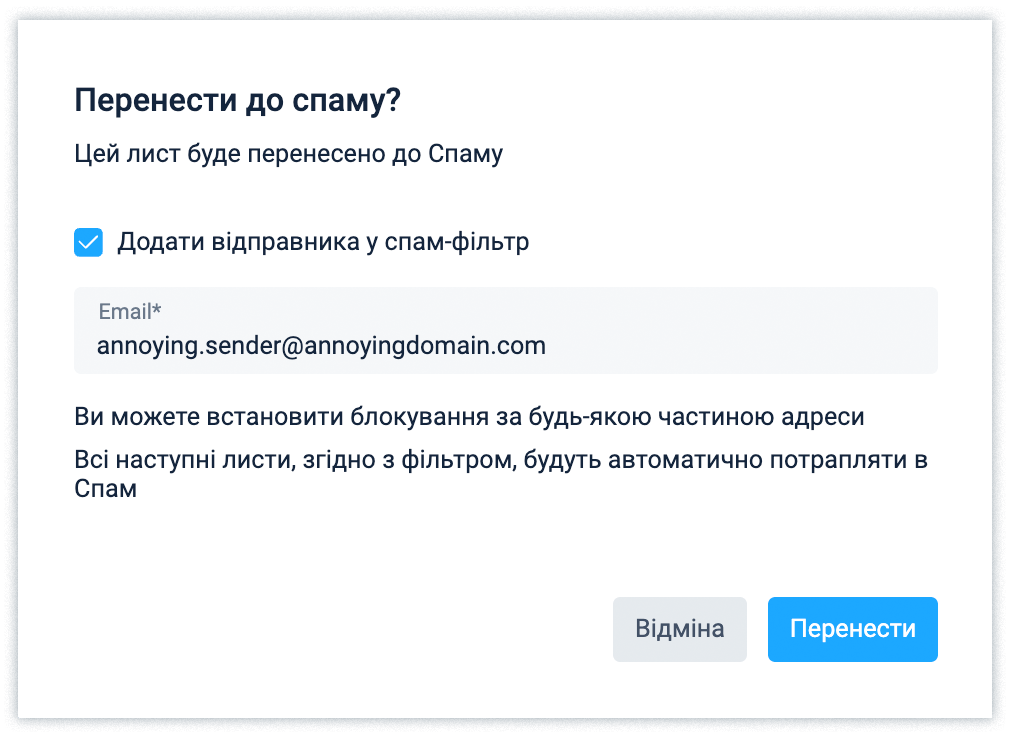Click the "Цей лист буде перенесено до Спаму" text
Image resolution: width=1010 pixels, height=738 pixels.
(288, 154)
